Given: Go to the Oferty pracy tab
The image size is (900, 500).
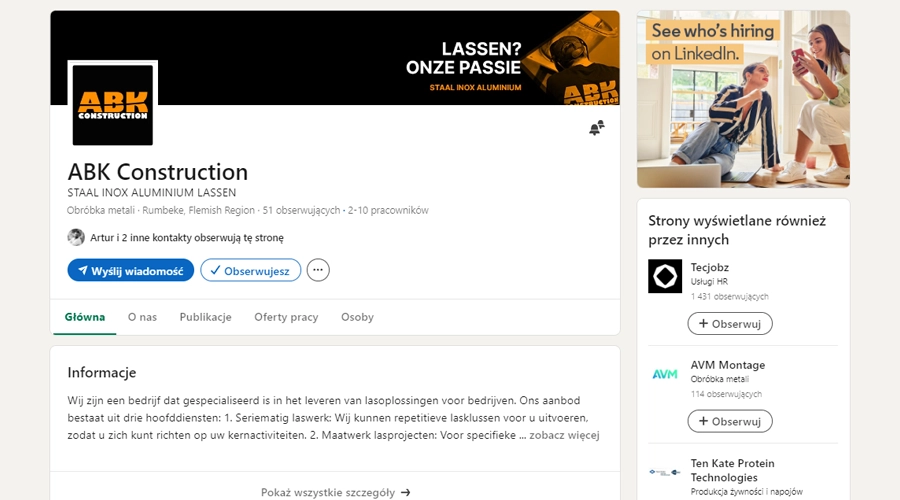Looking at the screenshot, I should 286,317.
